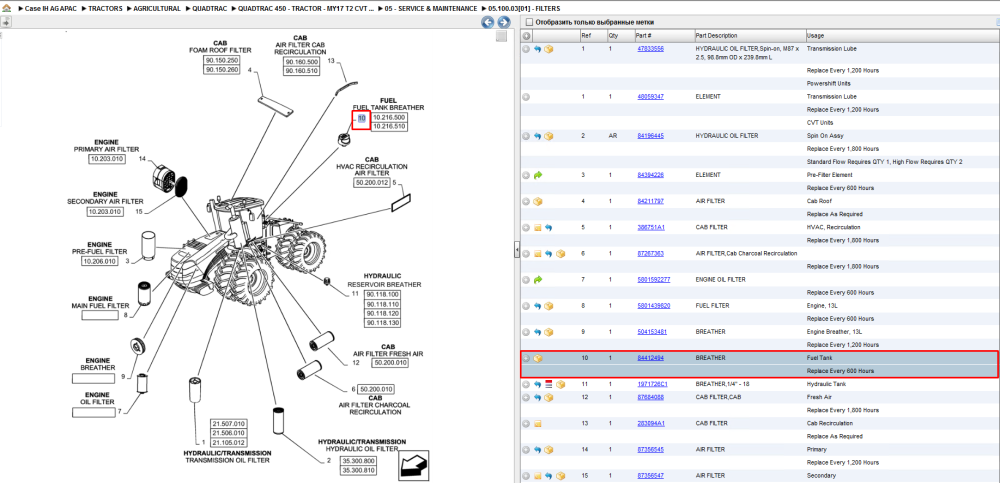Click red list icon for part 1971726C1
This screenshot has height=483, width=1000.
548,384
